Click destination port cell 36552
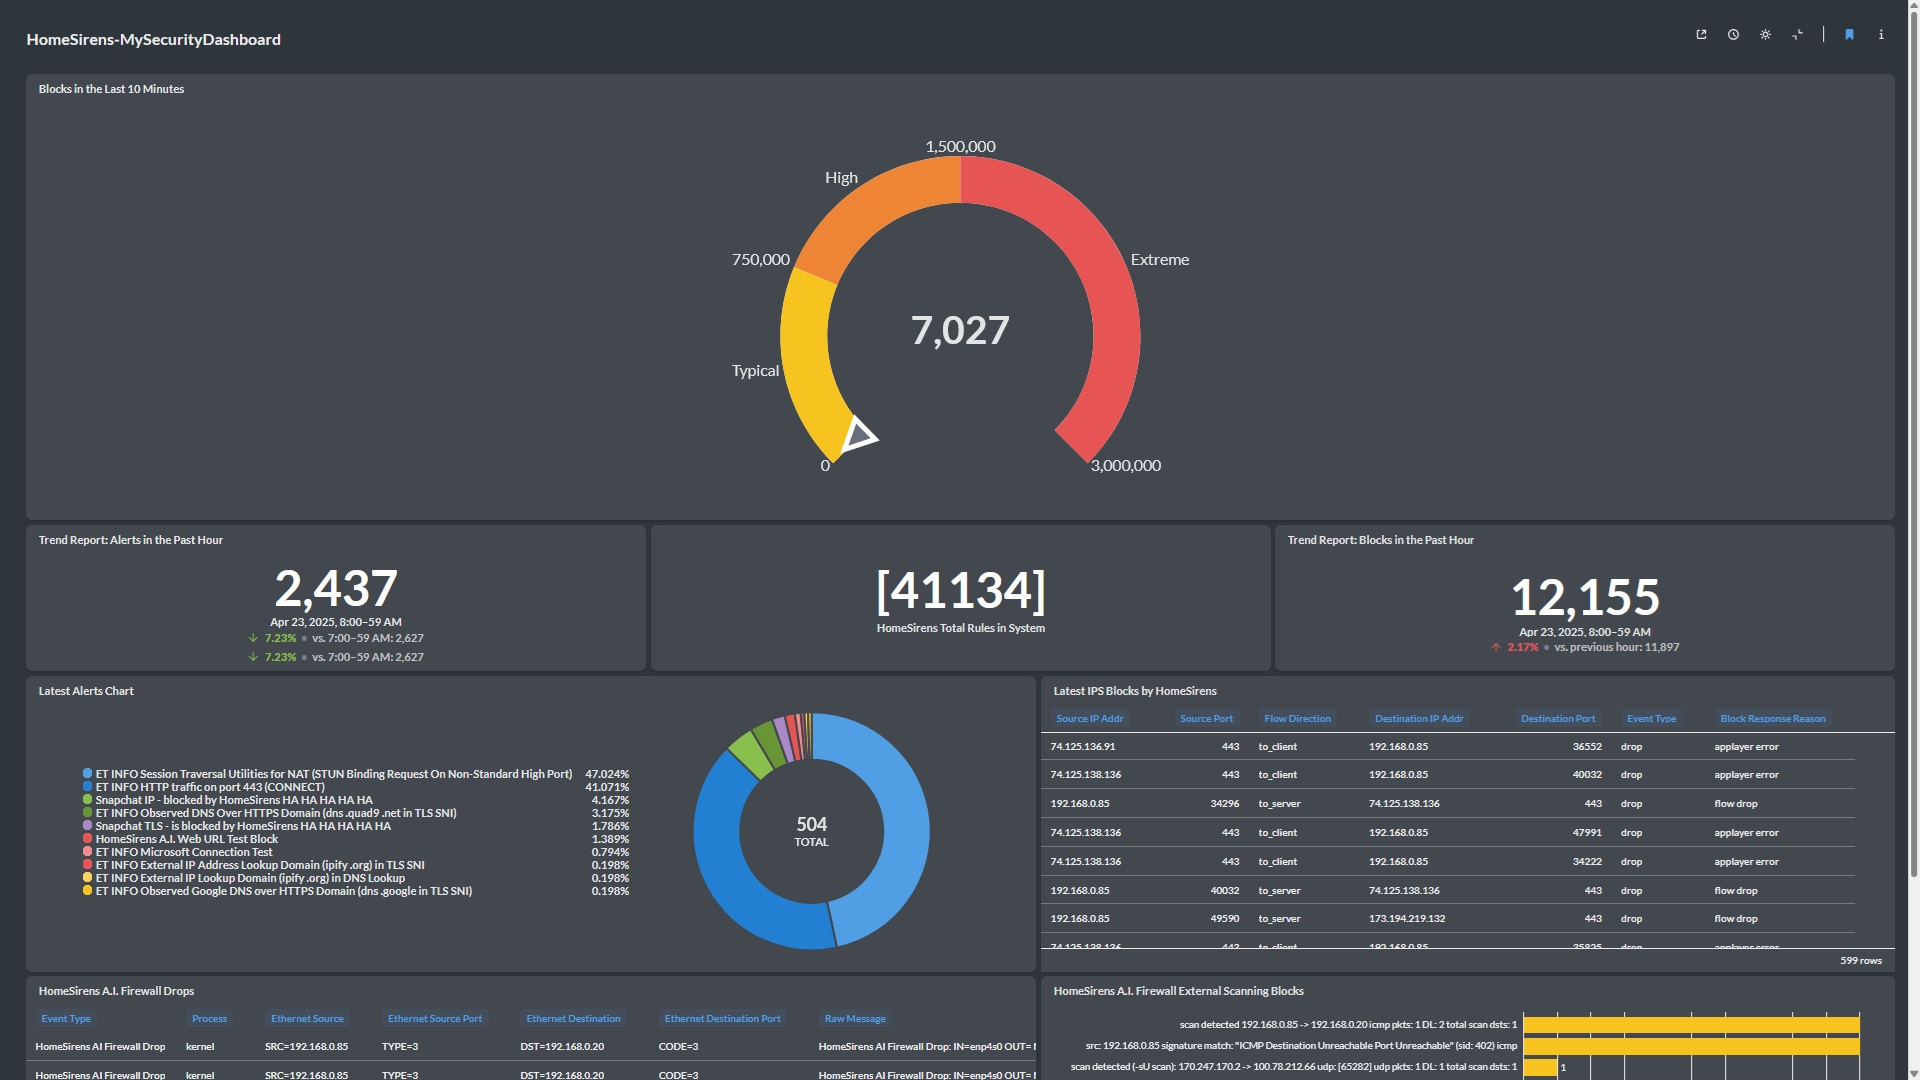1920x1080 pixels. [x=1587, y=747]
